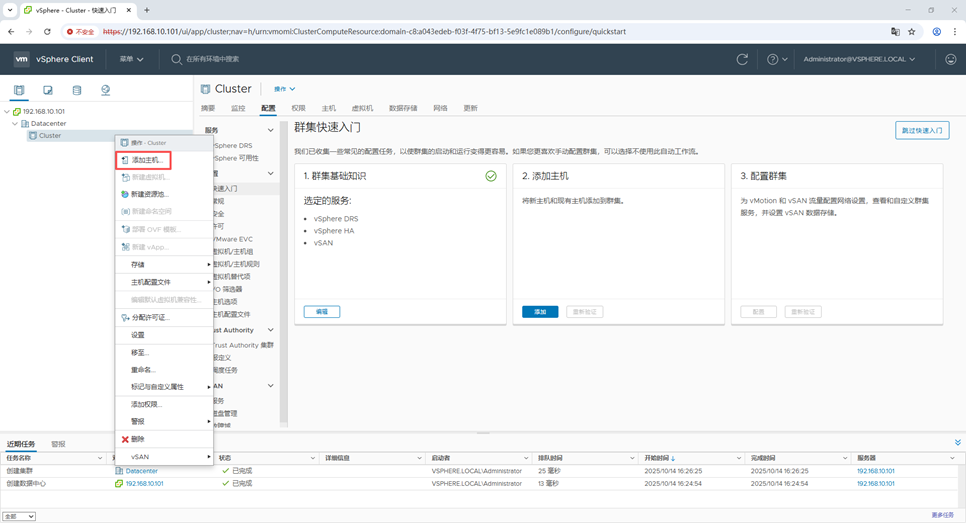966x523 pixels.
Task: Click the 跳过快速入门 button
Action: [x=921, y=130]
